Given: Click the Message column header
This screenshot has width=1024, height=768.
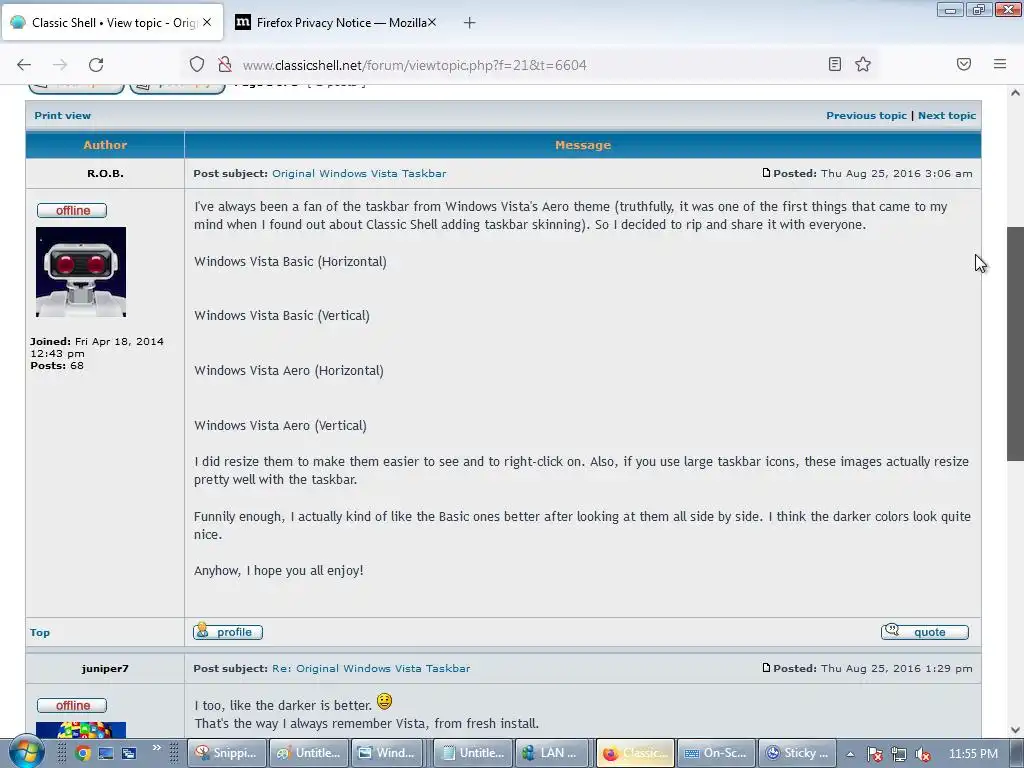Looking at the screenshot, I should pyautogui.click(x=583, y=145).
